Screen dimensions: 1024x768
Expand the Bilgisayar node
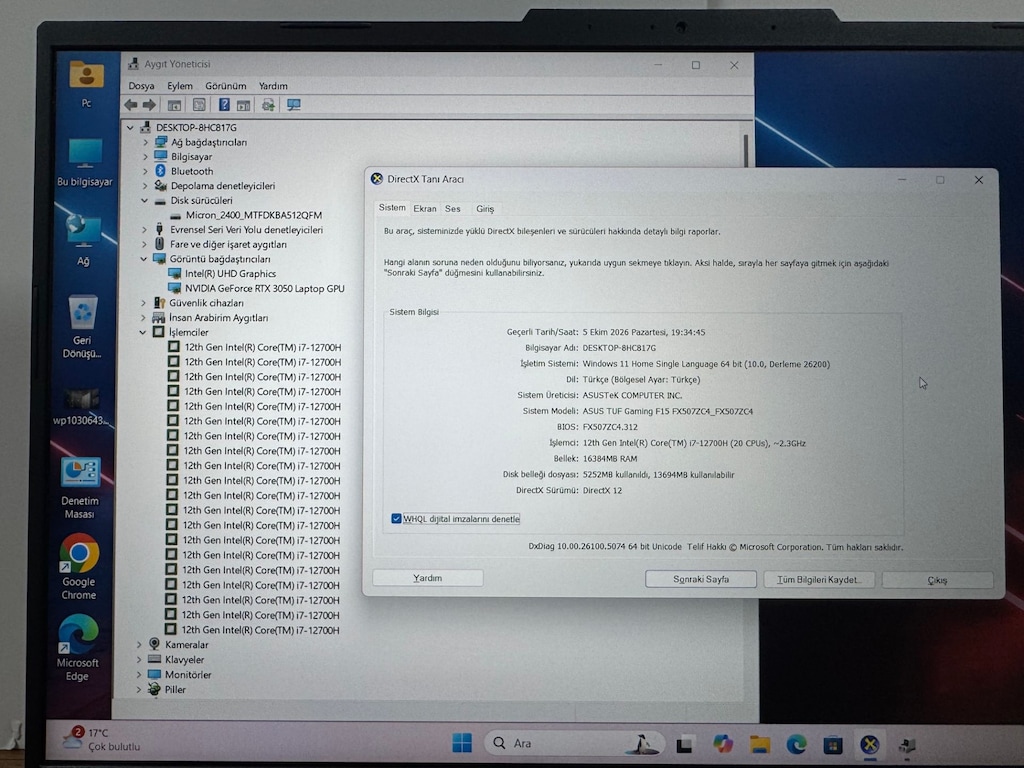[146, 157]
